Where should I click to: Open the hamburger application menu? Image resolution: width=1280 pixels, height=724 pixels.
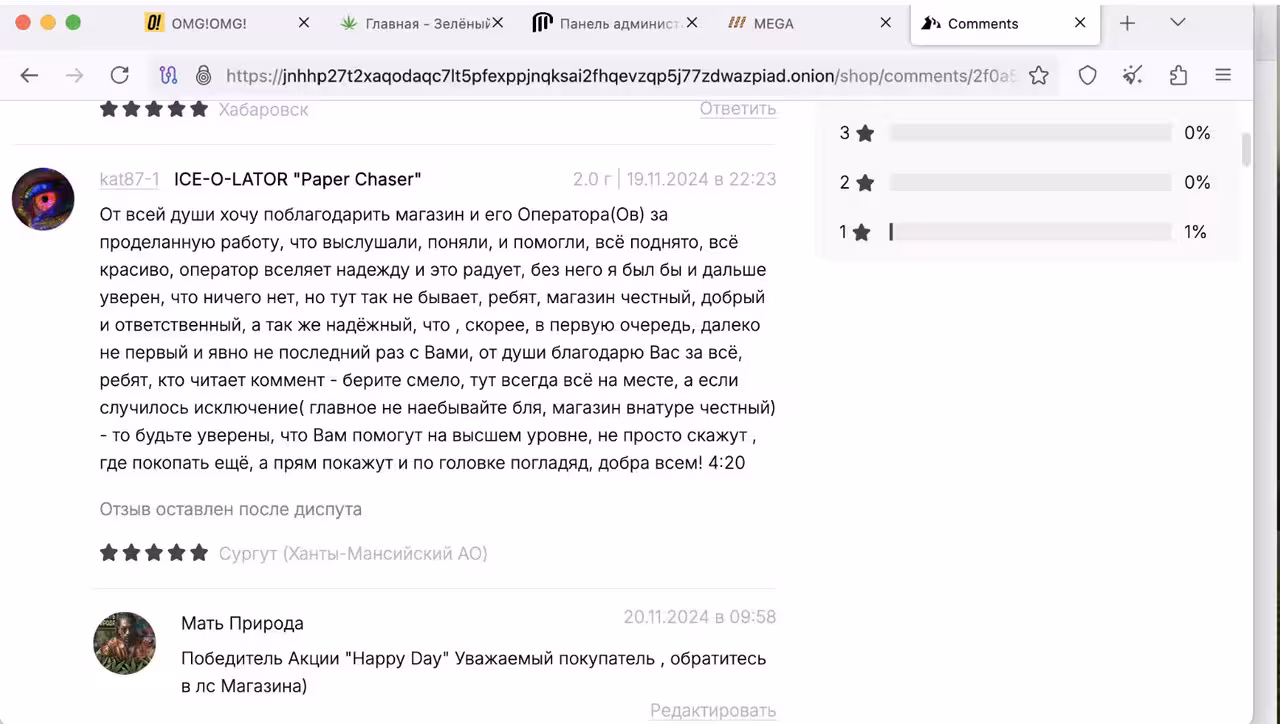[1223, 75]
